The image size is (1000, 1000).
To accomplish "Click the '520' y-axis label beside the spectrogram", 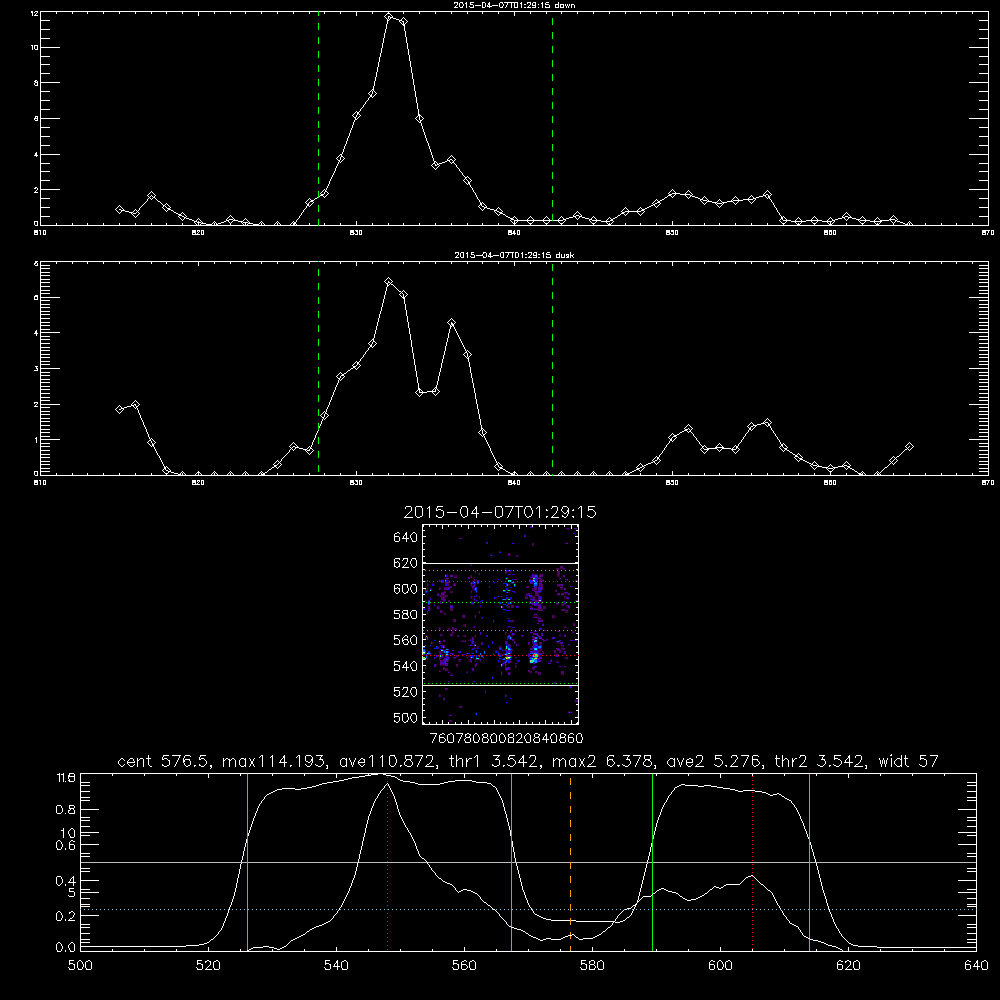I will (406, 692).
